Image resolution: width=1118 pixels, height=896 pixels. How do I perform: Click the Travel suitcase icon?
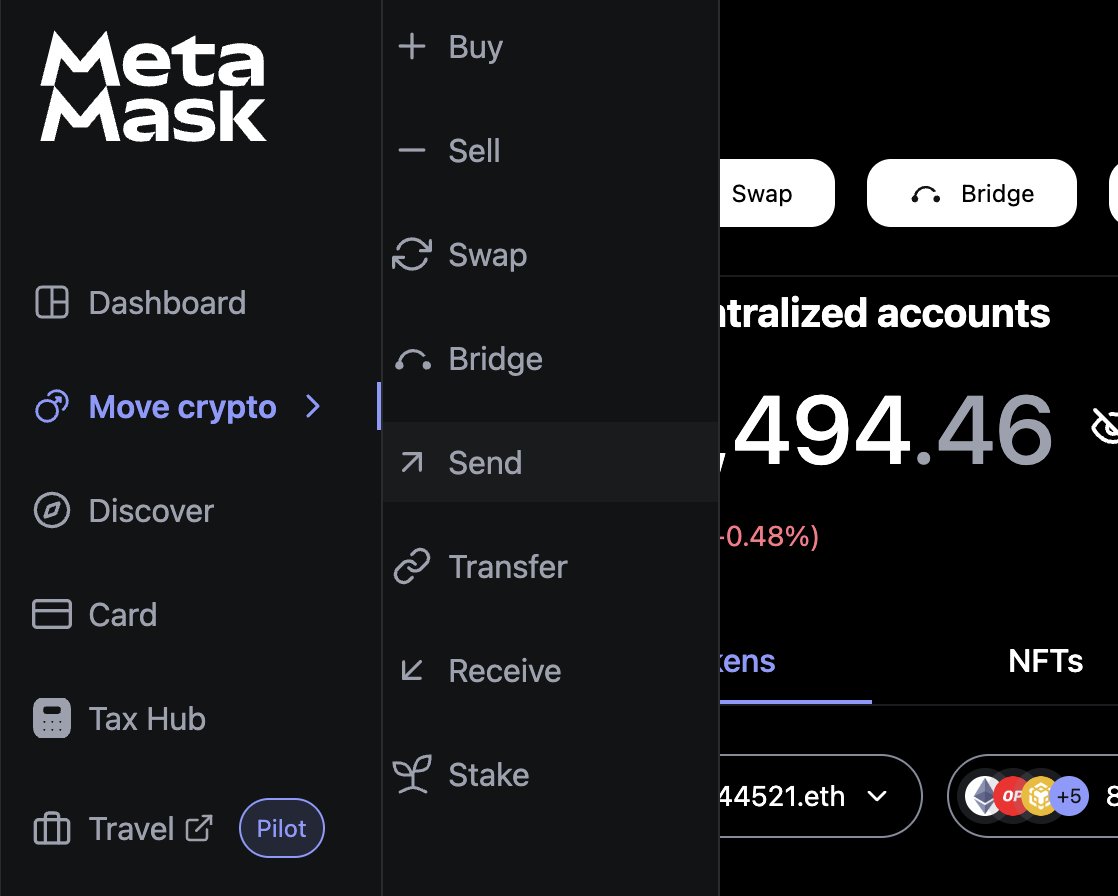(52, 829)
